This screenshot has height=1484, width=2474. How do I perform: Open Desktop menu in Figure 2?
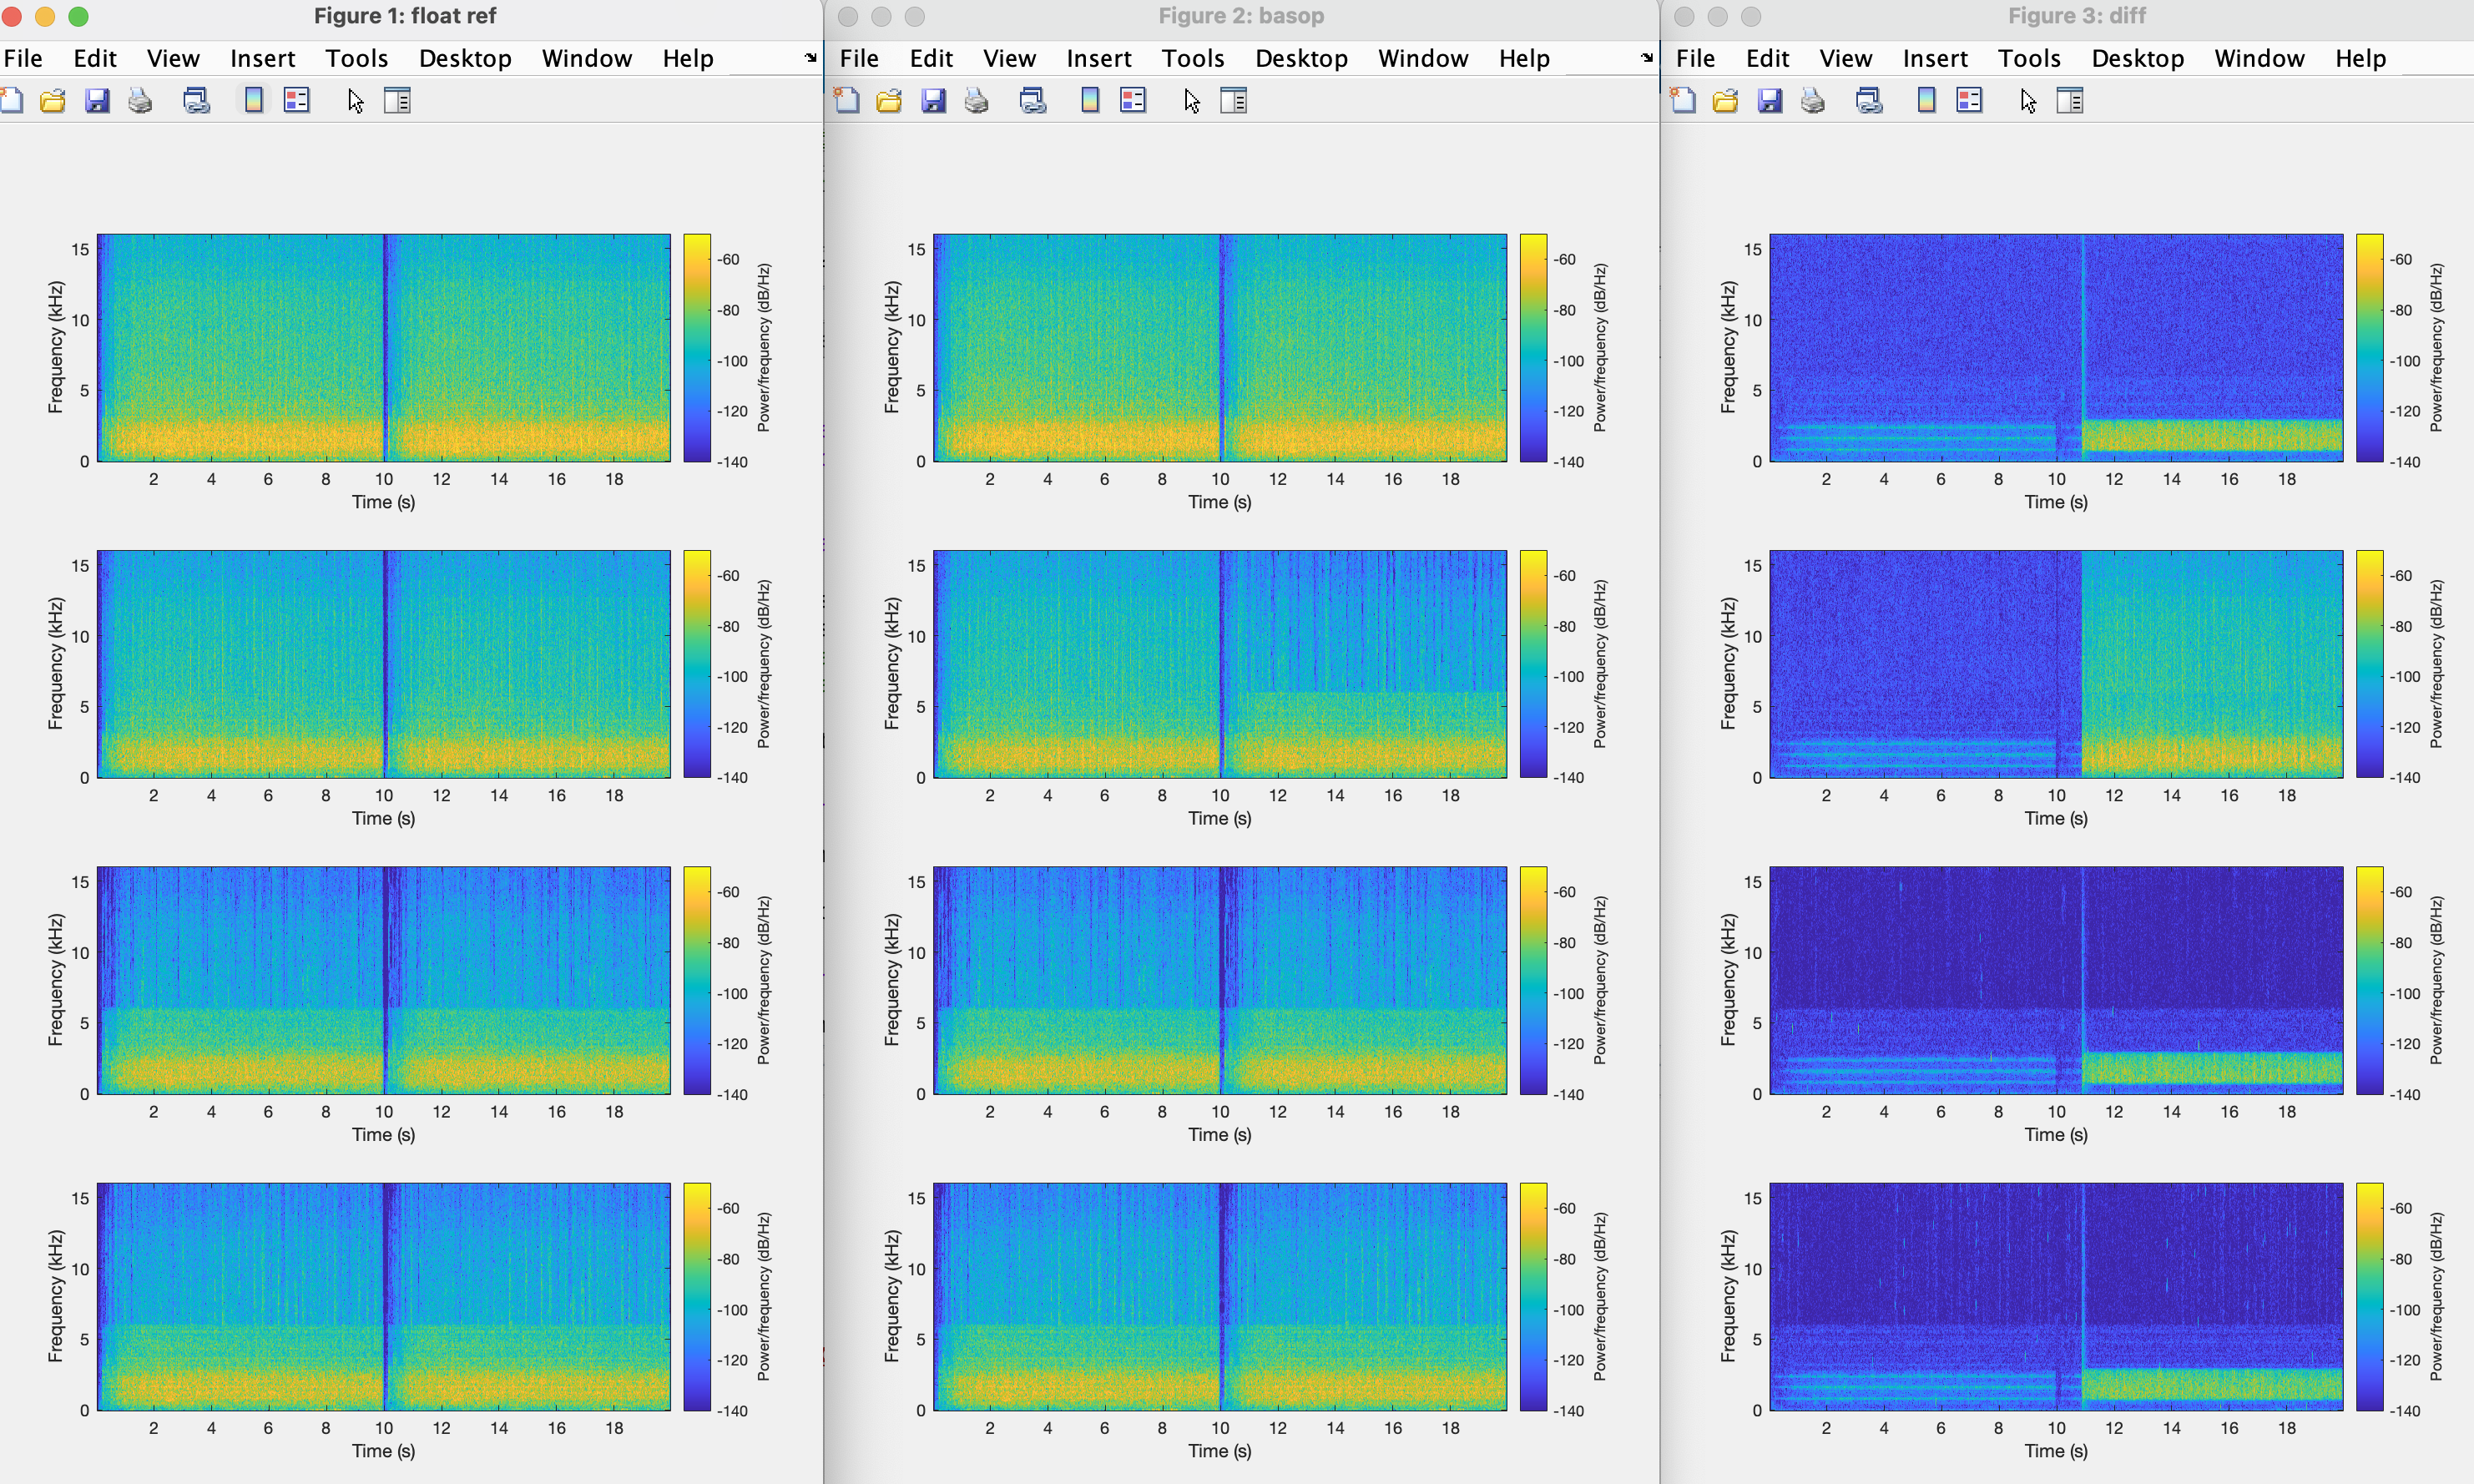(x=1300, y=58)
